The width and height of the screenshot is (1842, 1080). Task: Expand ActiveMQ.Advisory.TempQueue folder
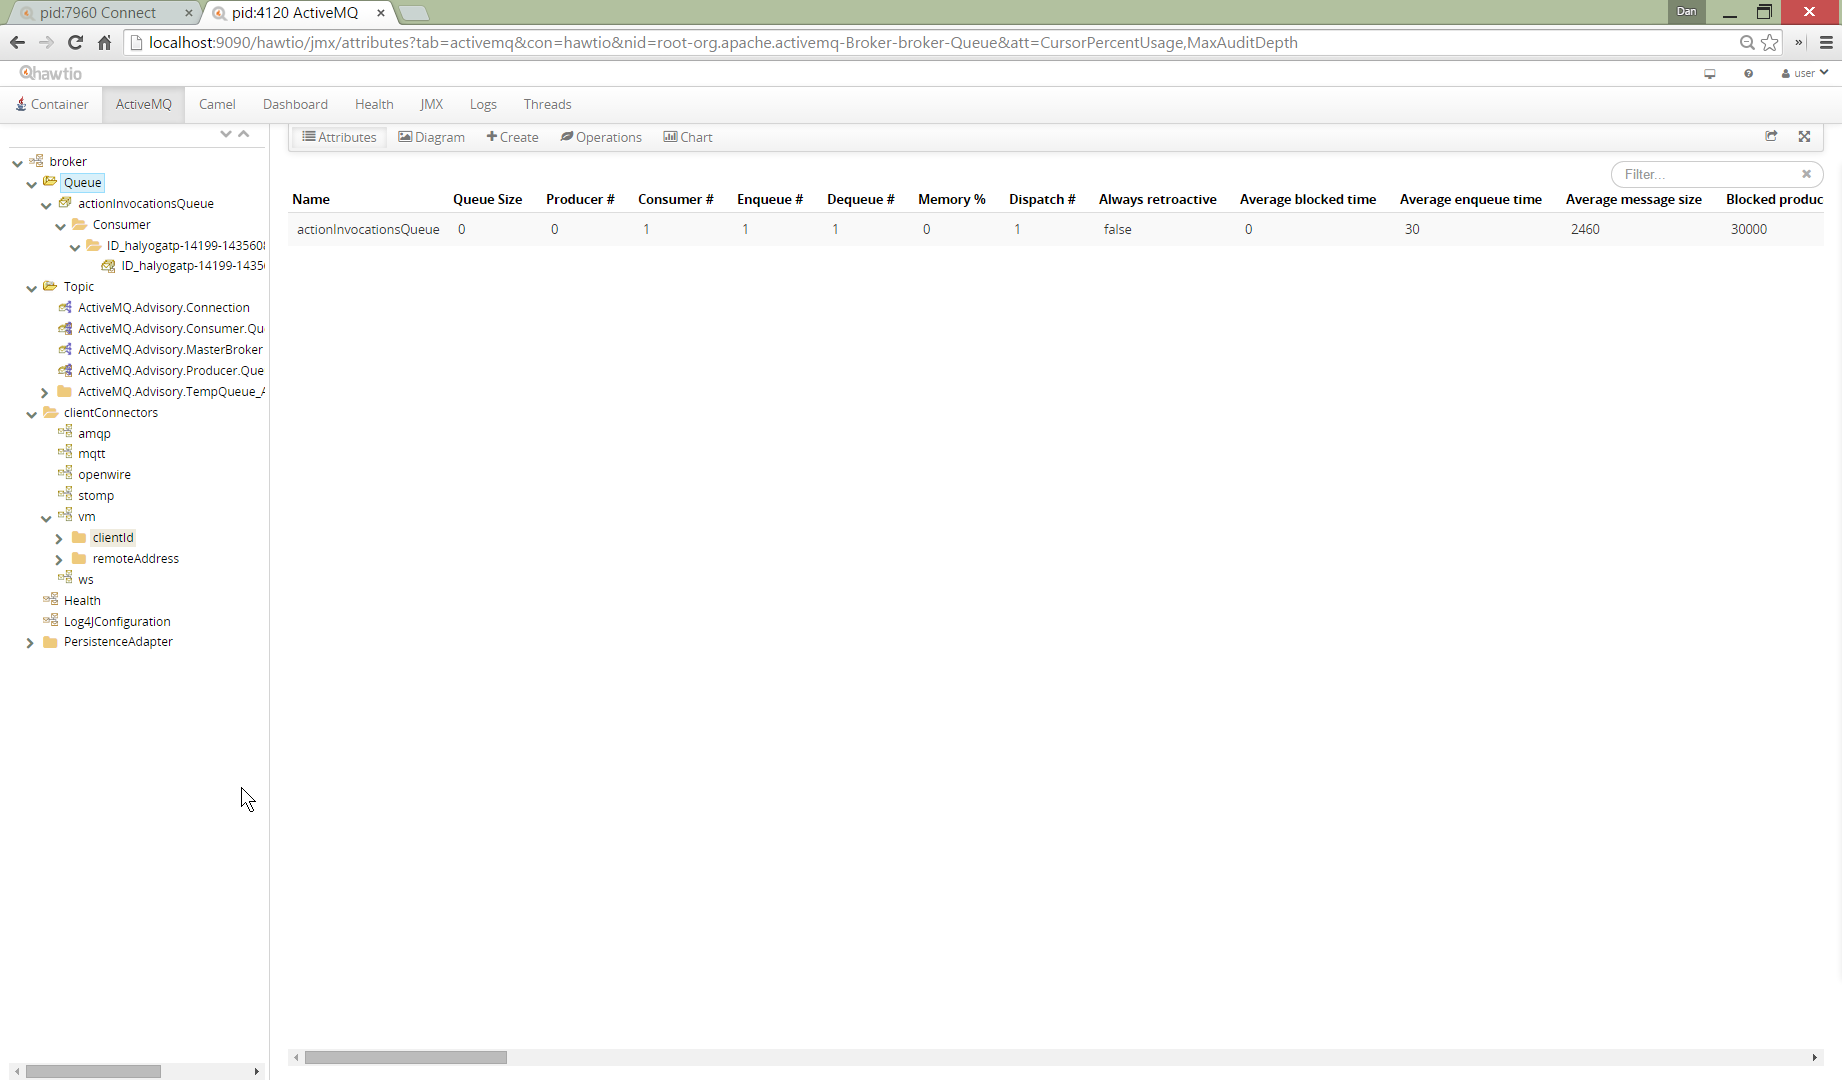pyautogui.click(x=45, y=392)
